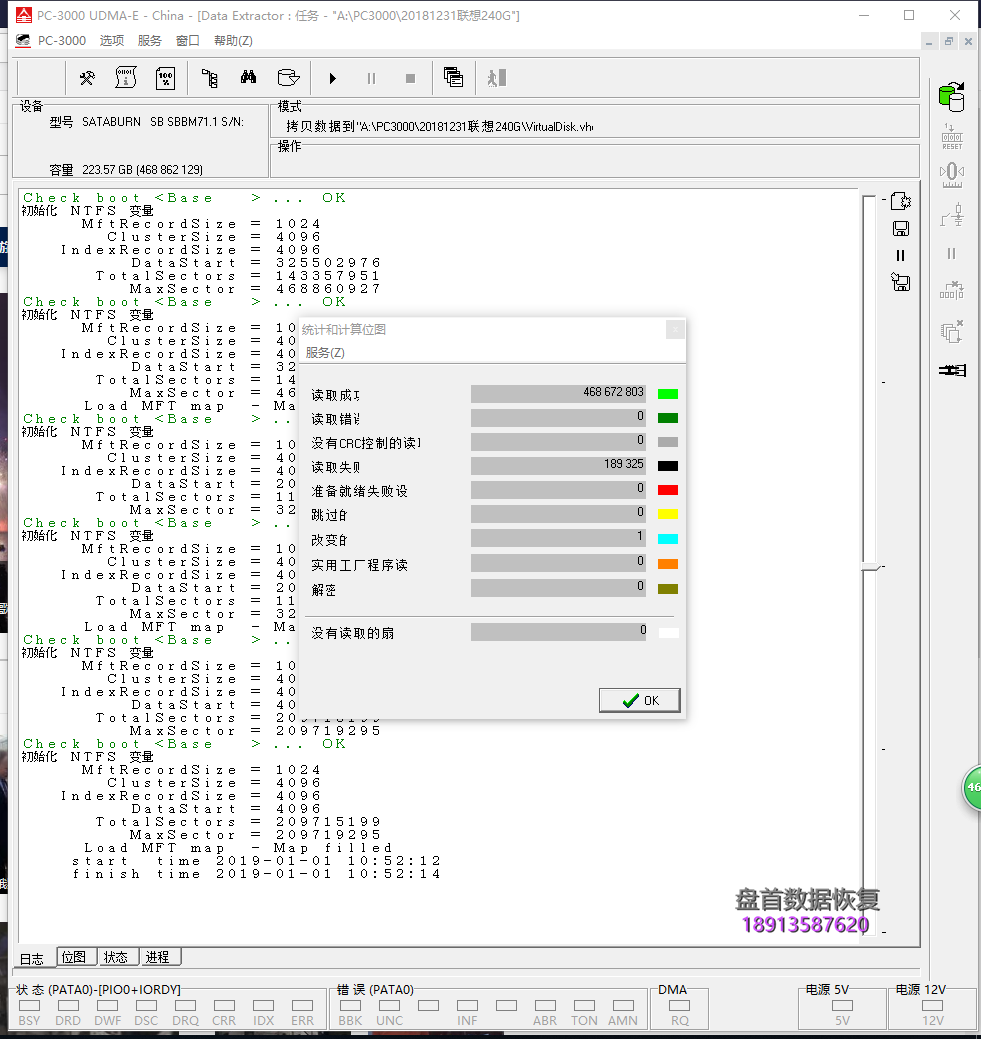
Task: Click the green disk copy icon
Action: (952, 97)
